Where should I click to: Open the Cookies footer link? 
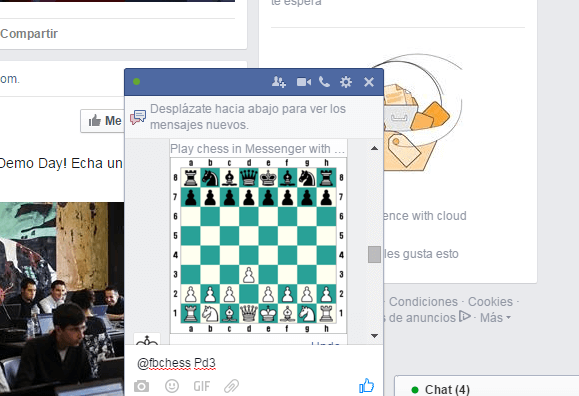(490, 301)
